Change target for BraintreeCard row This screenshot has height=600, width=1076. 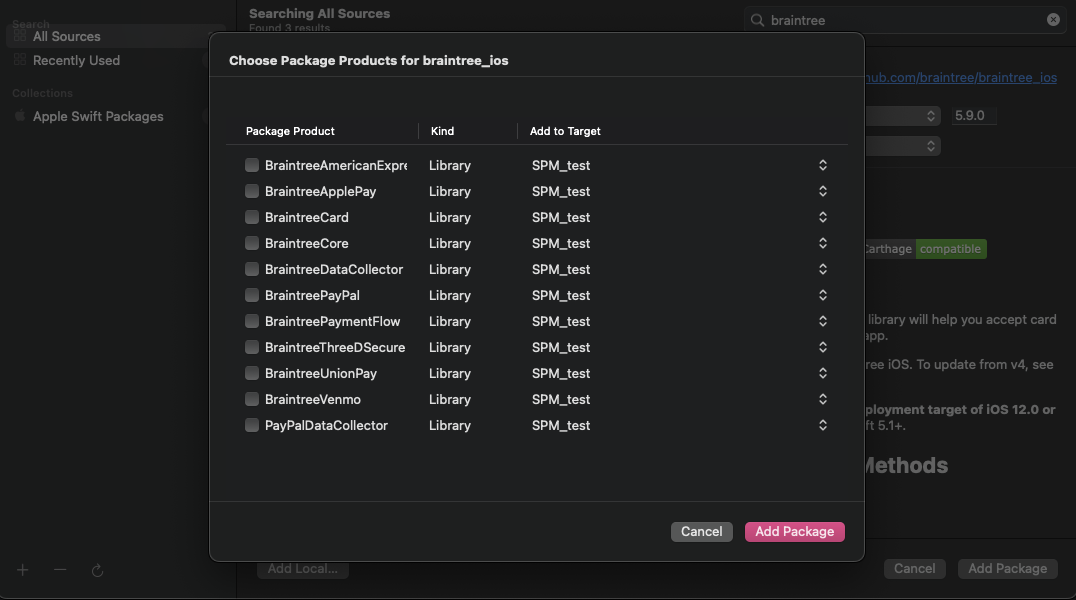[823, 218]
